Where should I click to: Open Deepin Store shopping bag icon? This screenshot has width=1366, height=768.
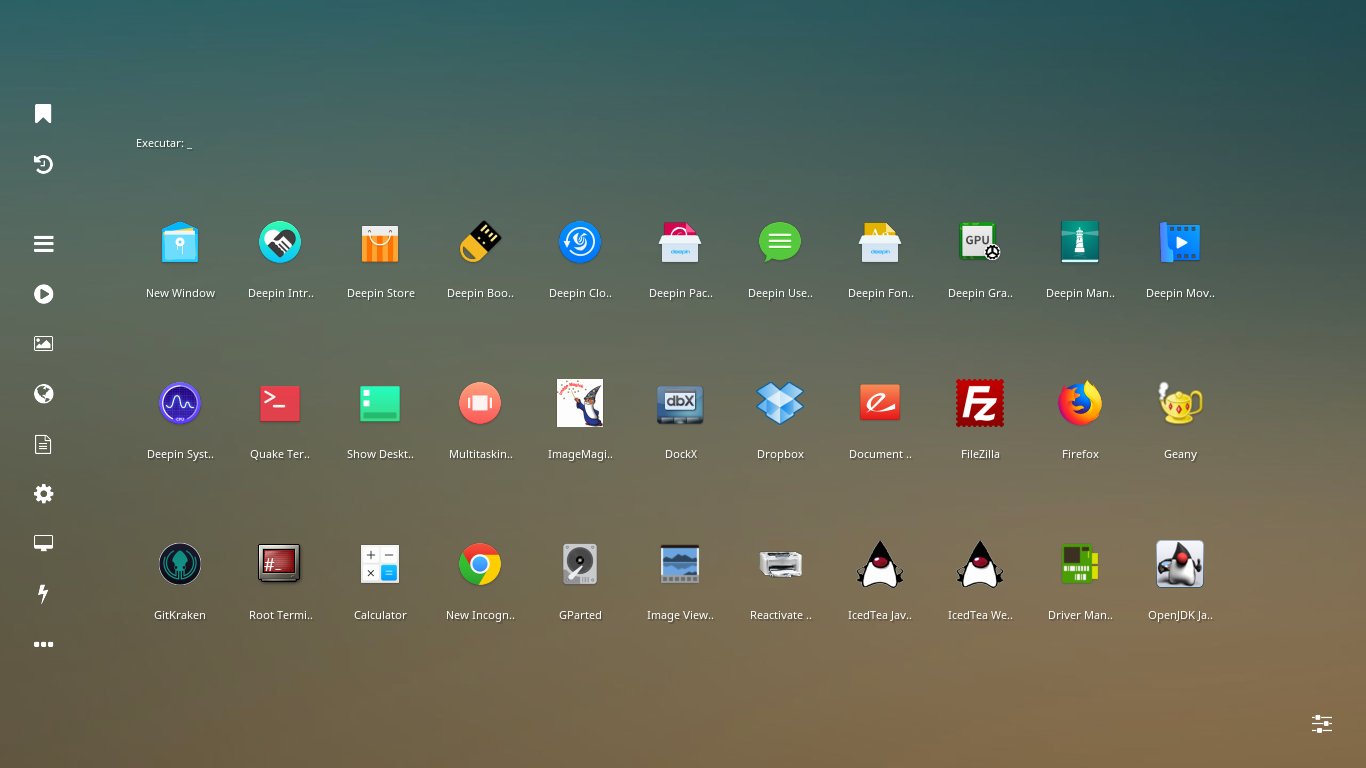click(380, 243)
